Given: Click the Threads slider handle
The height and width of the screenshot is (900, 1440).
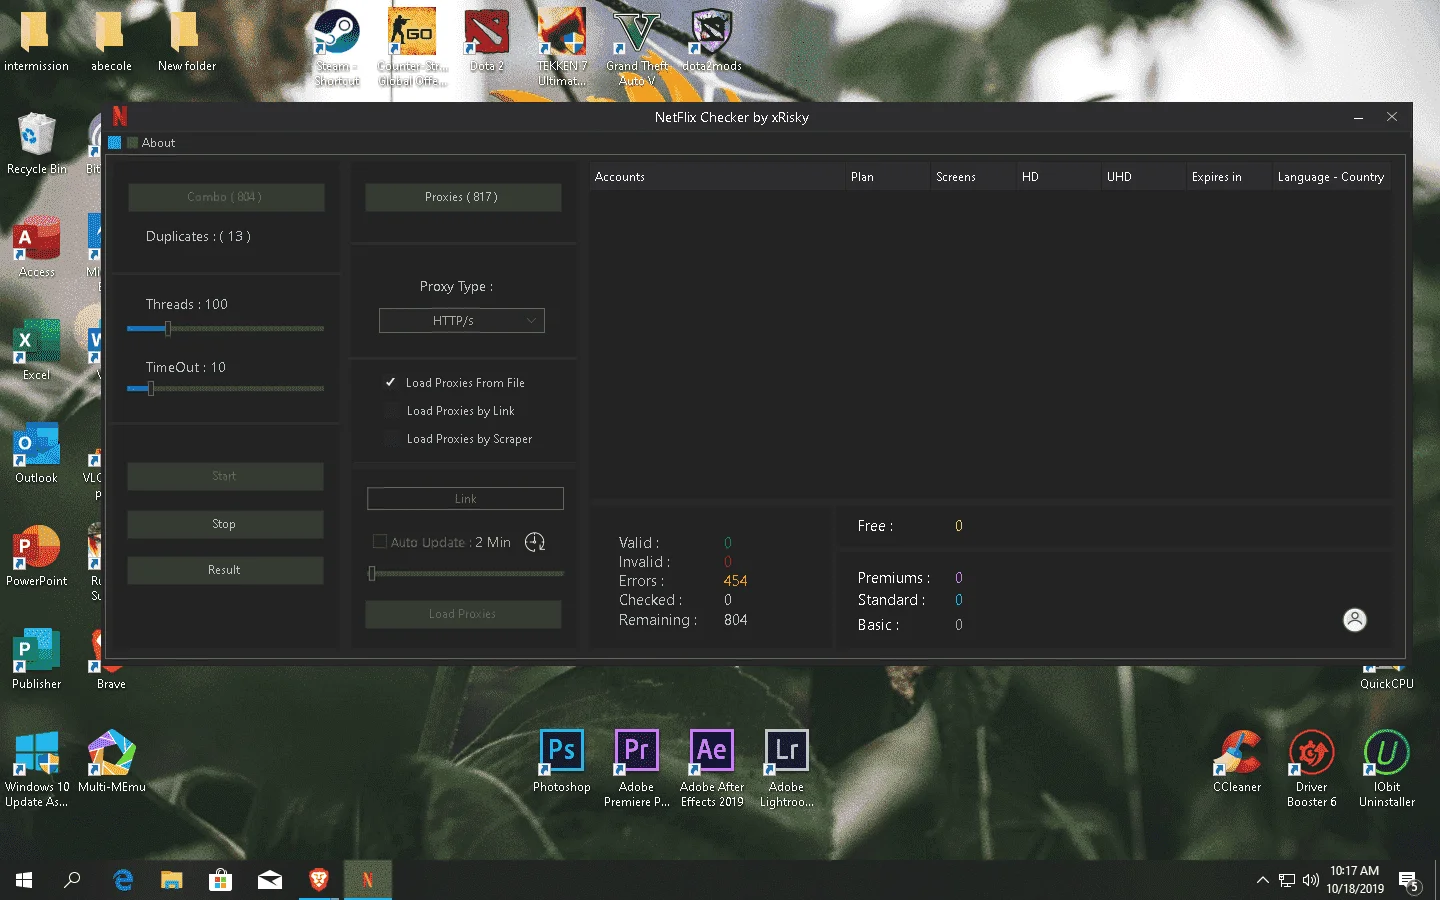Looking at the screenshot, I should [x=168, y=328].
